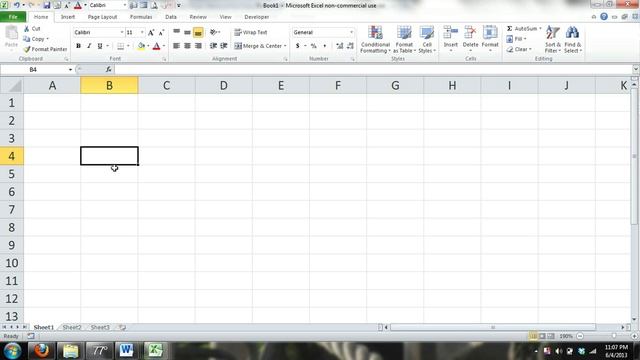Click the Paste clipboard icon
The image size is (640, 360).
click(11, 33)
